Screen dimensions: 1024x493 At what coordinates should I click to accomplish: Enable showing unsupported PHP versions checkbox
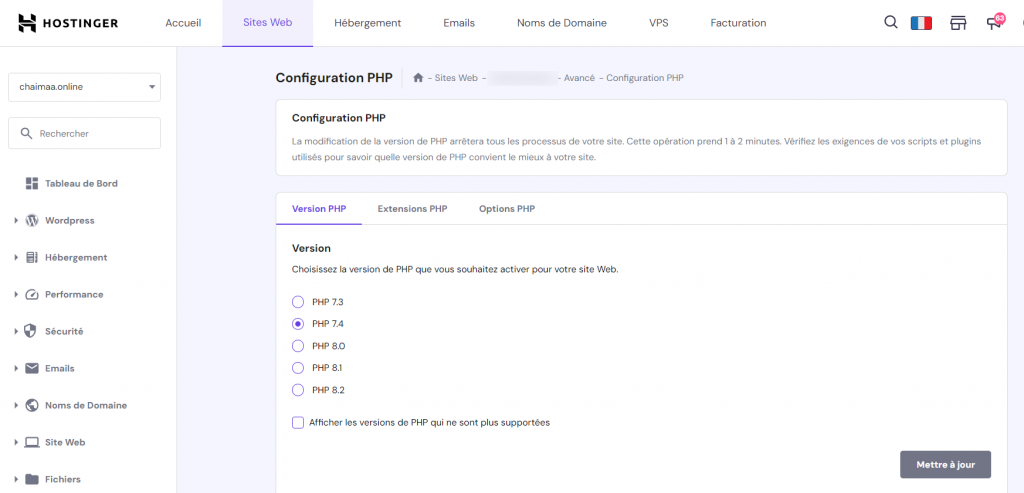pos(298,422)
